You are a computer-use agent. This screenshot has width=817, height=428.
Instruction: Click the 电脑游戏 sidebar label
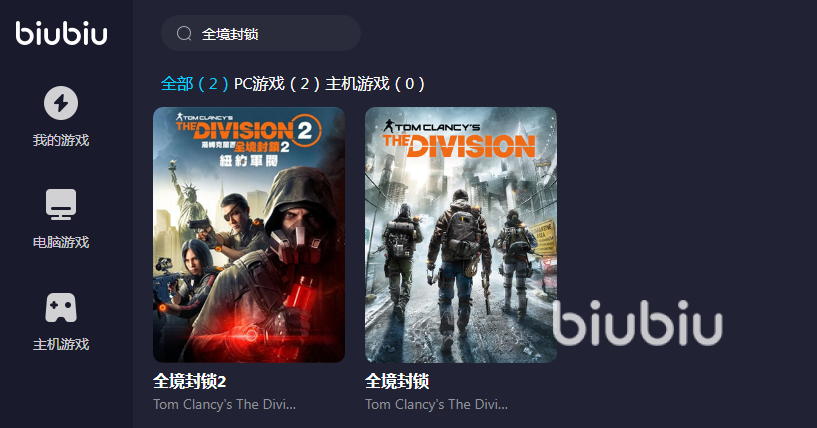pos(61,242)
